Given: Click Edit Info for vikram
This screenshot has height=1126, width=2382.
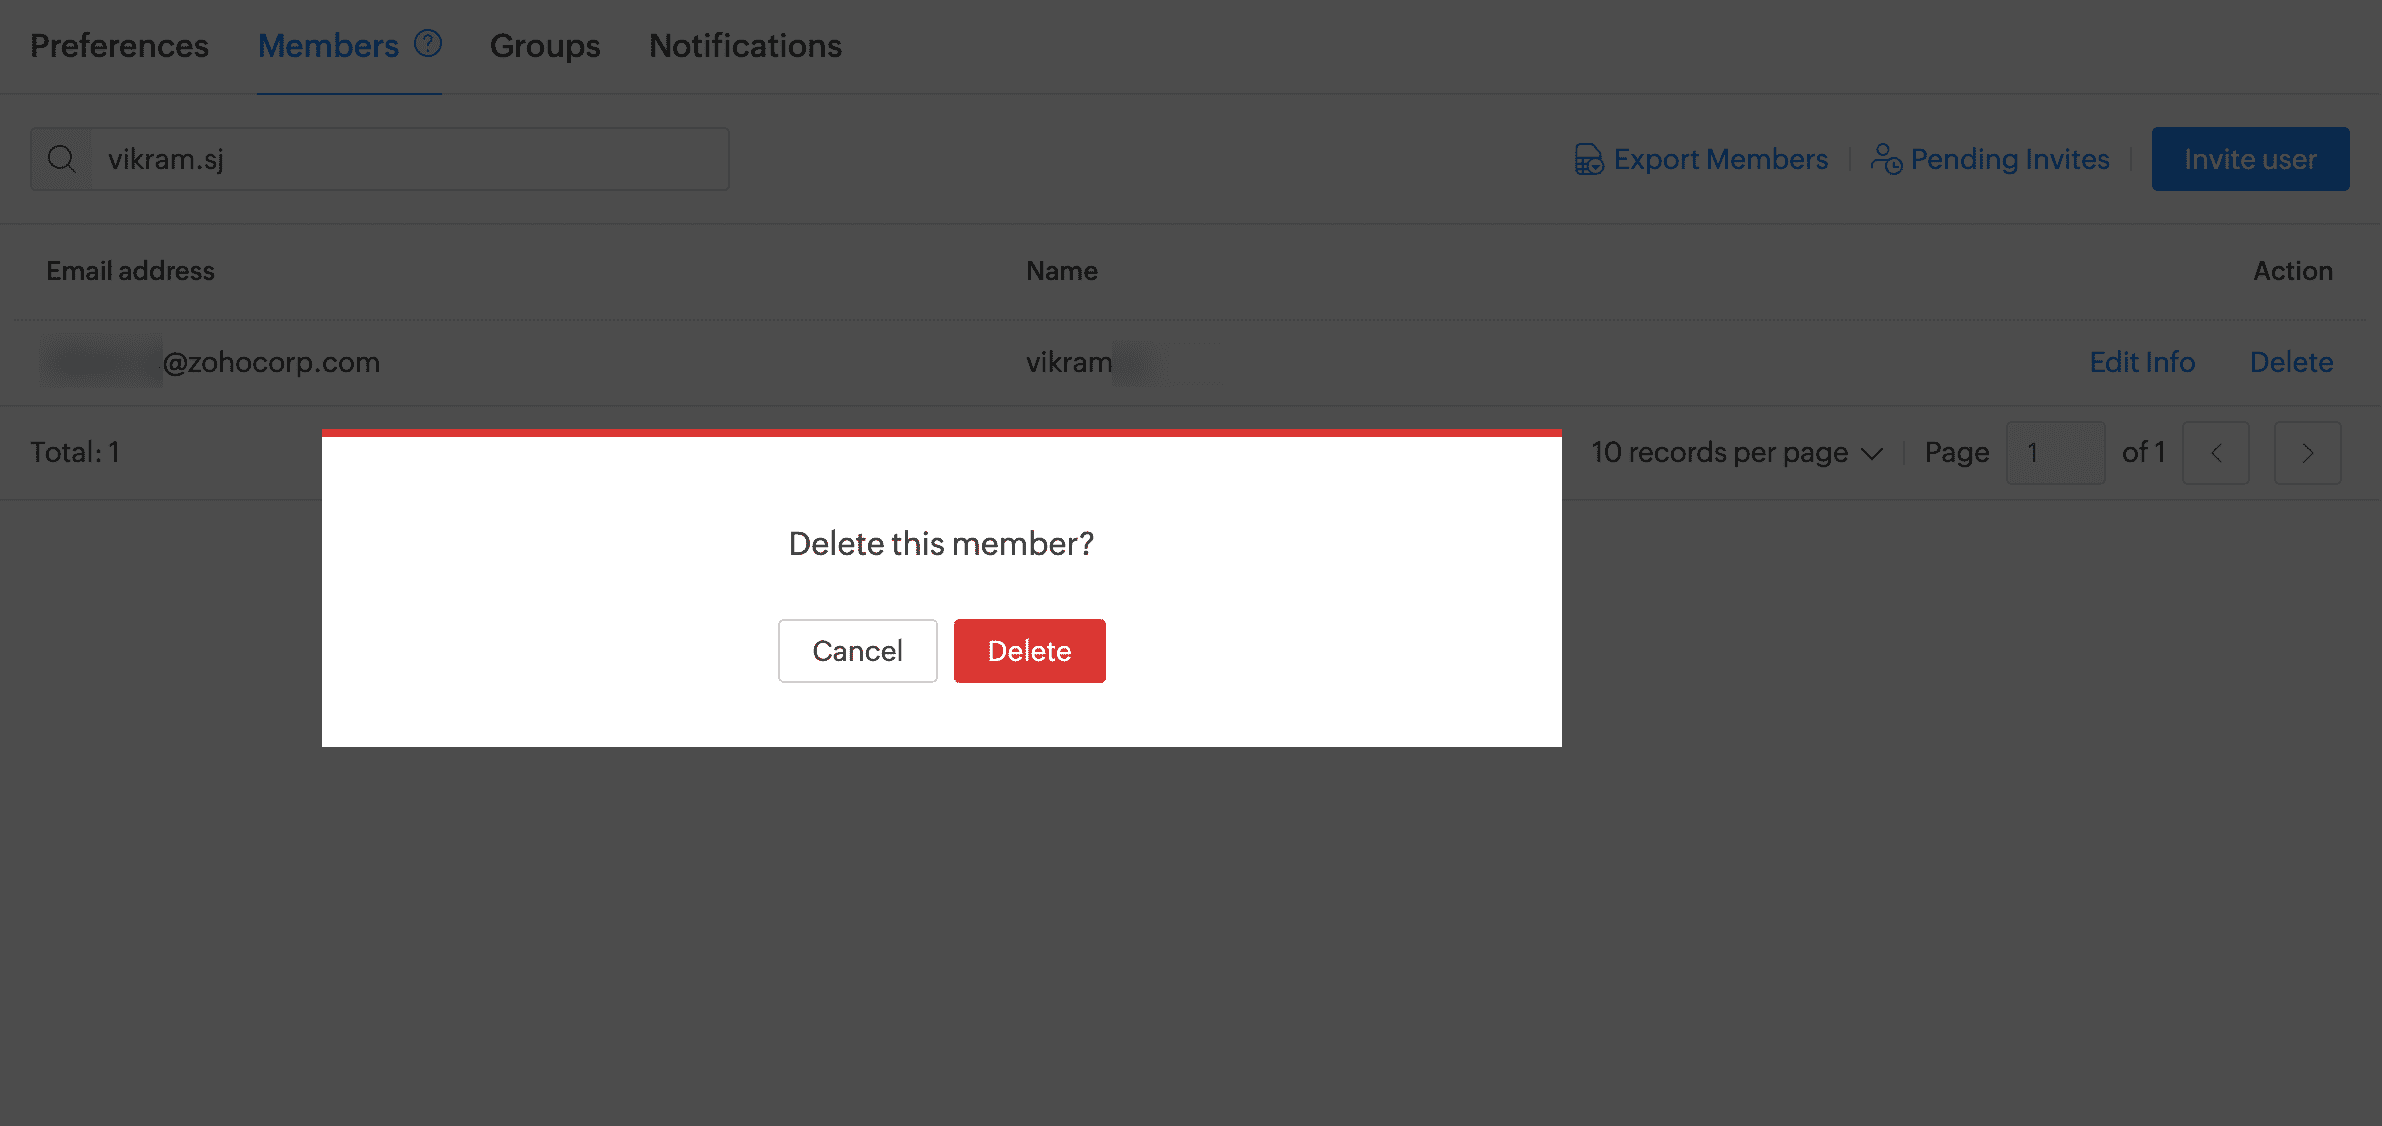Looking at the screenshot, I should click(2142, 362).
